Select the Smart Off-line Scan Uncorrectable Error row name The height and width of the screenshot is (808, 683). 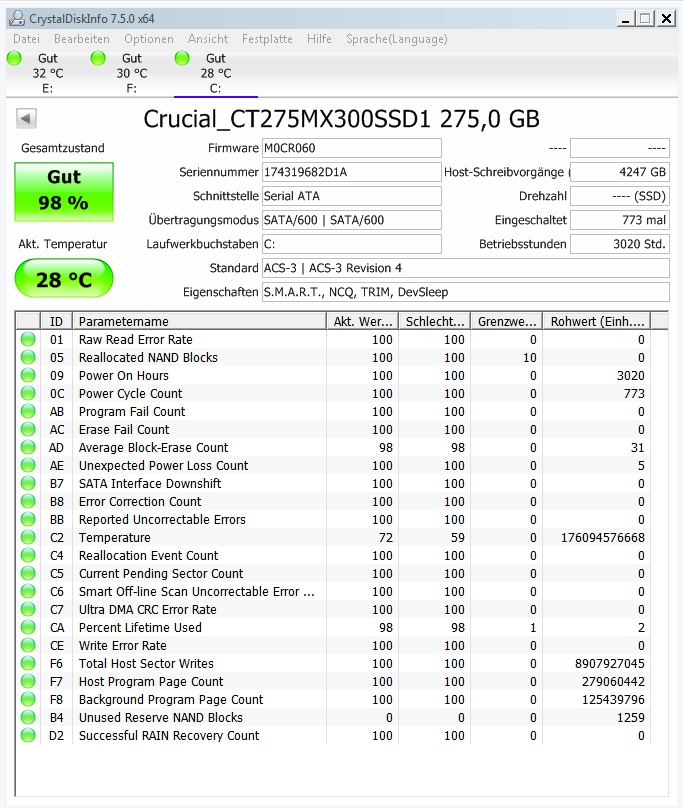coord(196,592)
